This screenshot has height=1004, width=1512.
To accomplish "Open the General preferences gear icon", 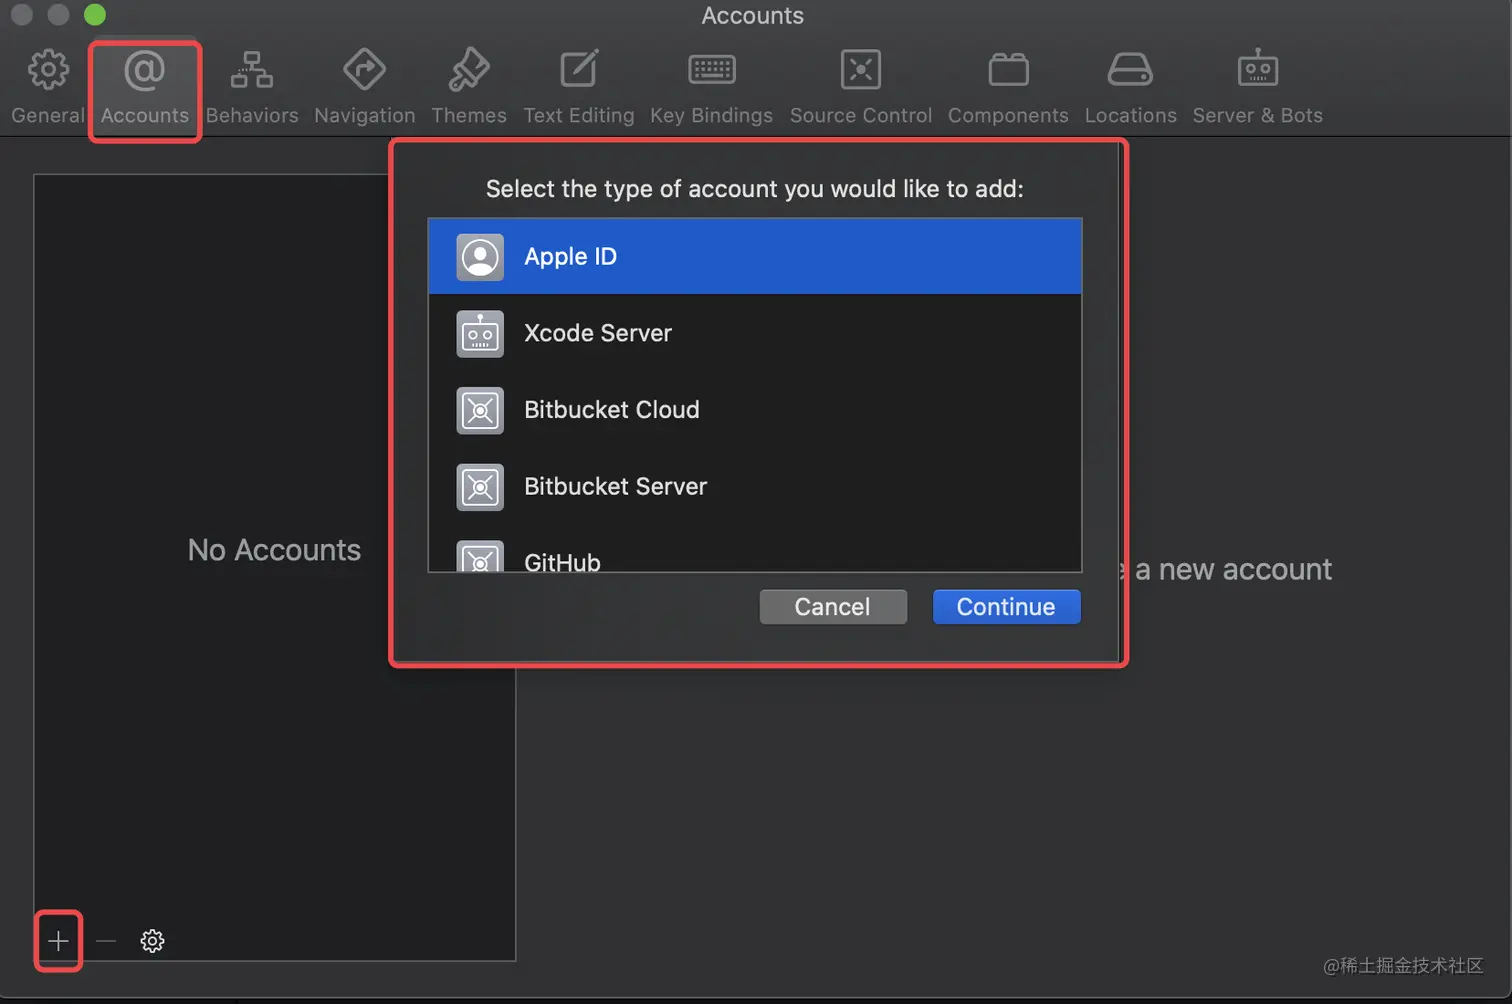I will pyautogui.click(x=48, y=70).
